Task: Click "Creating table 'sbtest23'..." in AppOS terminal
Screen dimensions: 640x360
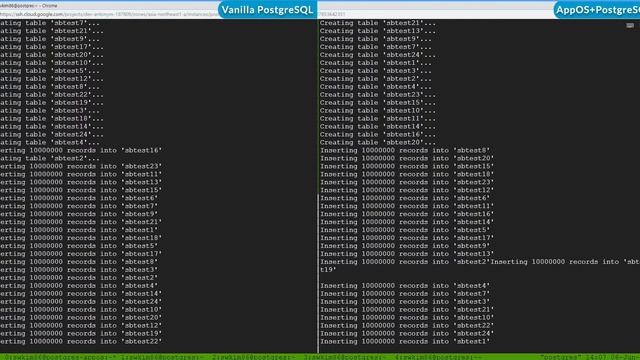Action: (378, 95)
